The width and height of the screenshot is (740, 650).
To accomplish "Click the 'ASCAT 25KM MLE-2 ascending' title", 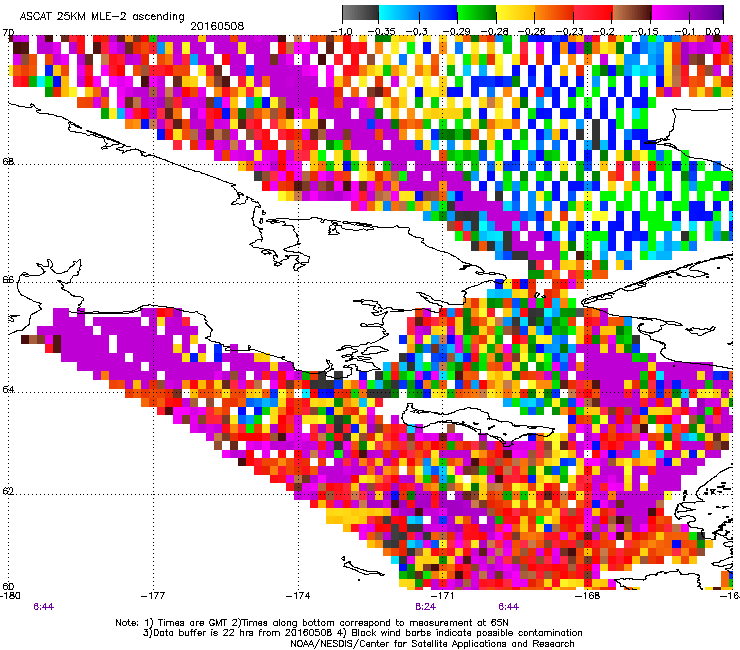I will click(x=102, y=16).
